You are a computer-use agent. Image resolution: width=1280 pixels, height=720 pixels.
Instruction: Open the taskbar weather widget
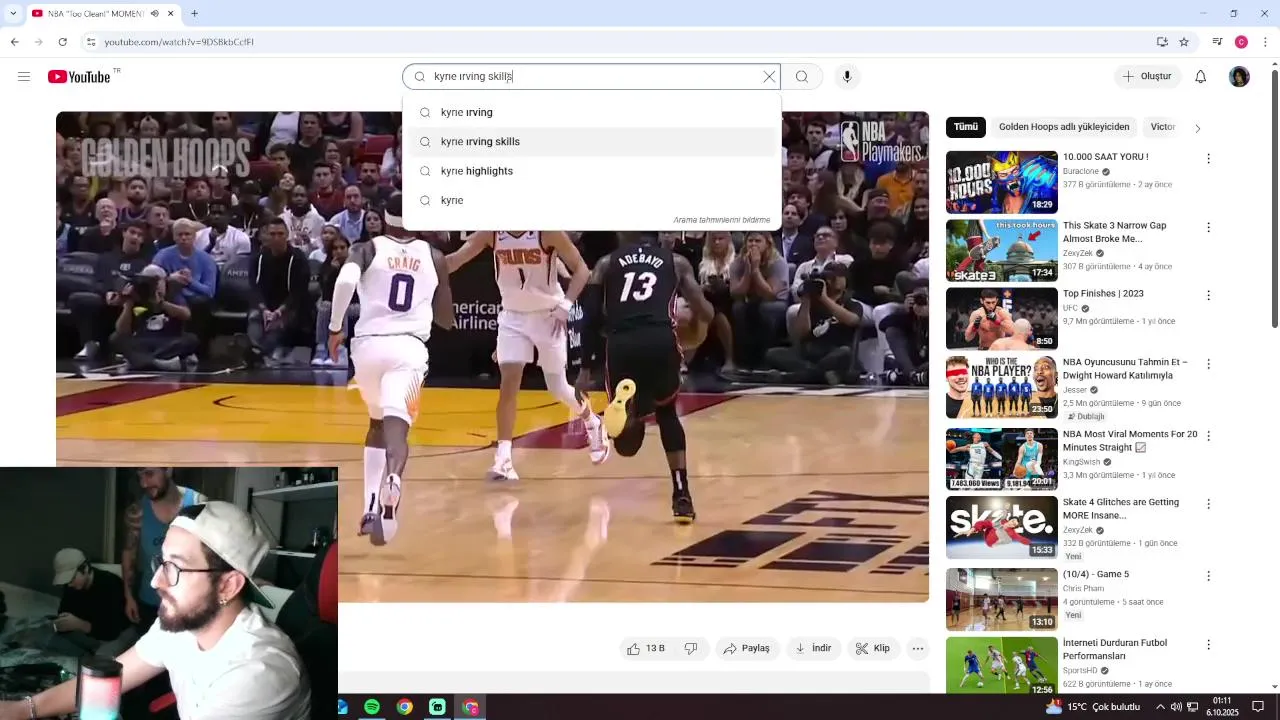[1093, 707]
